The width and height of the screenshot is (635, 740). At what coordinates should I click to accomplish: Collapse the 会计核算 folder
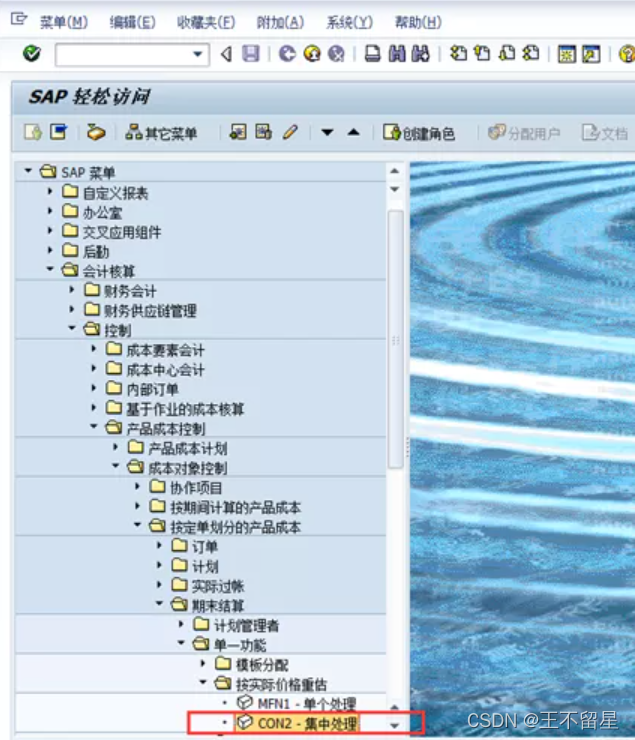[50, 269]
